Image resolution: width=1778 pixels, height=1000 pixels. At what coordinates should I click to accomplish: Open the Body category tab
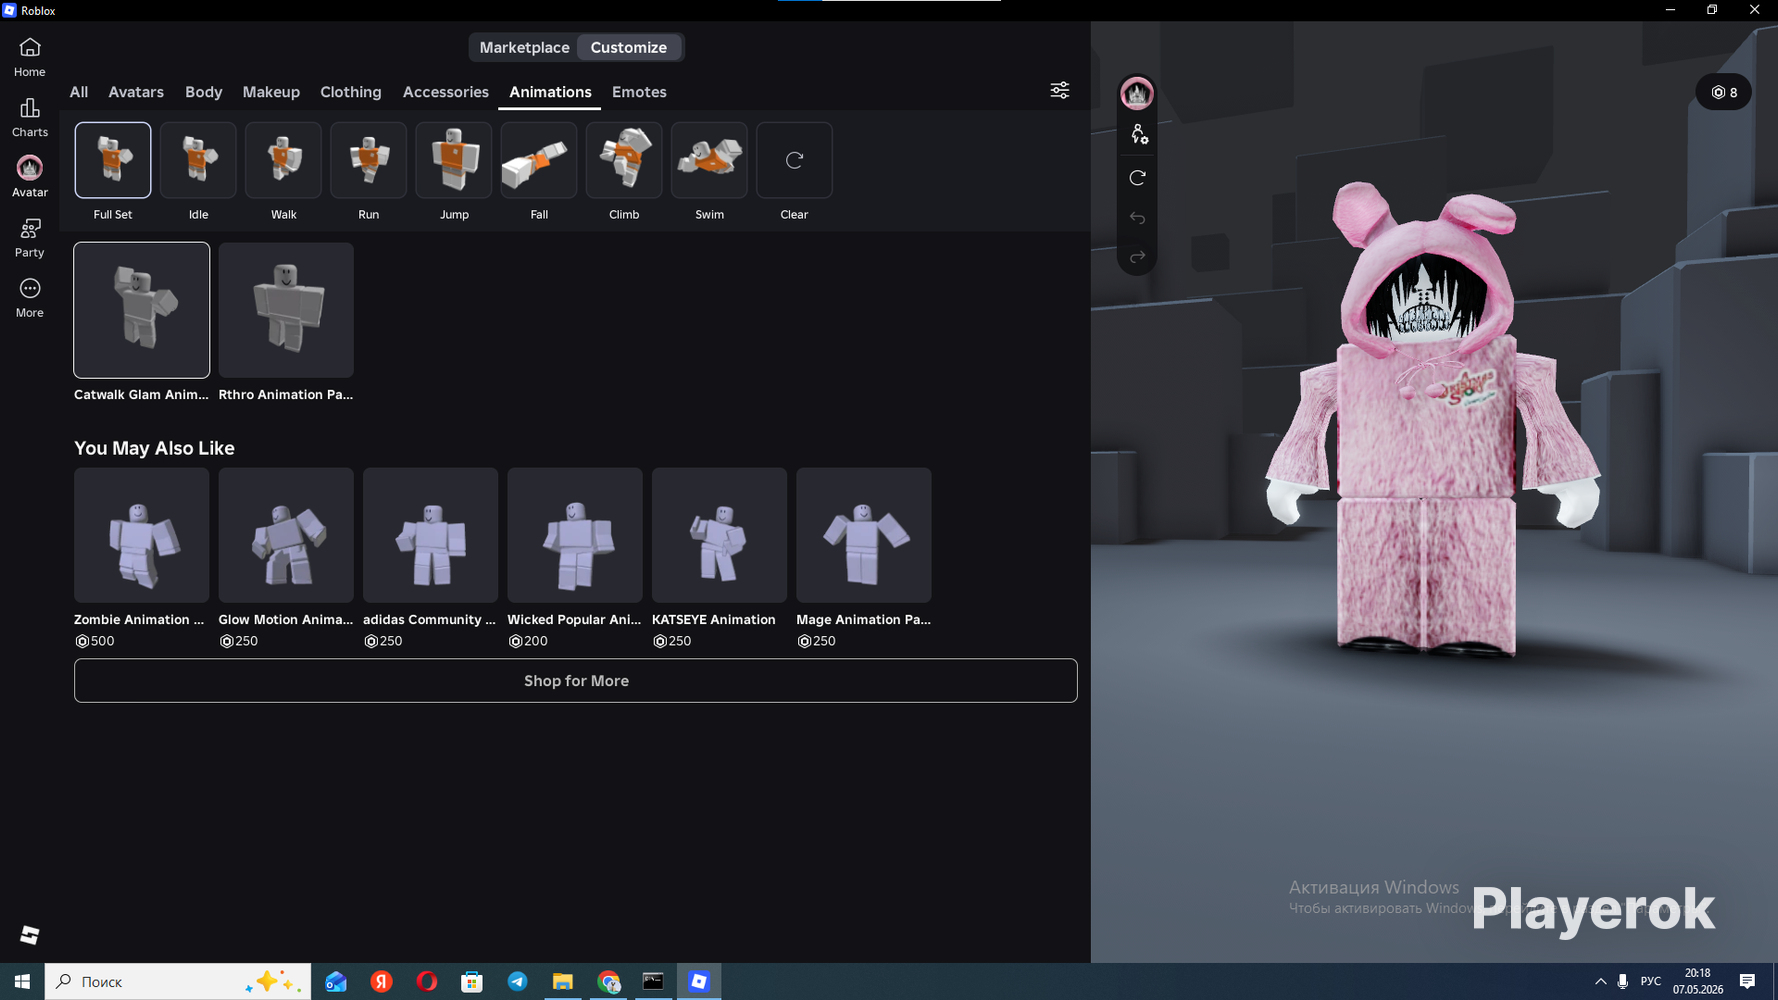[204, 92]
